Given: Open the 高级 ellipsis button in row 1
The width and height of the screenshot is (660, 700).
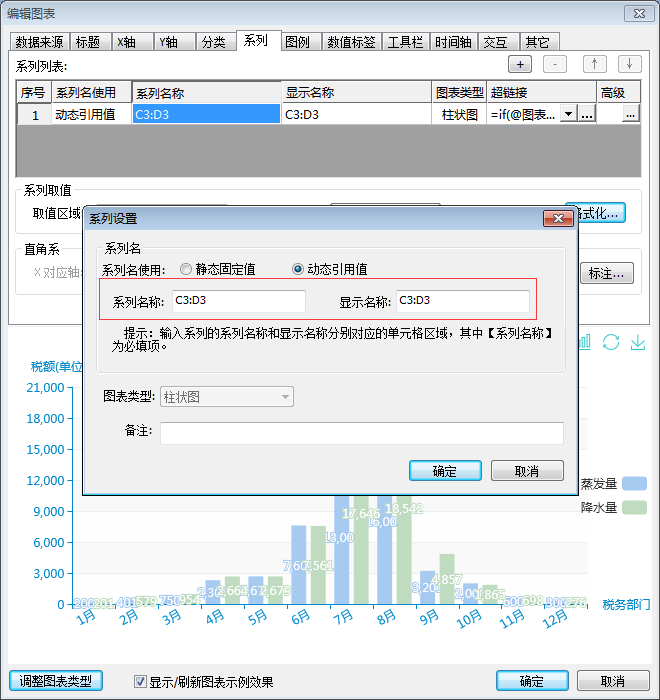Looking at the screenshot, I should click(630, 114).
